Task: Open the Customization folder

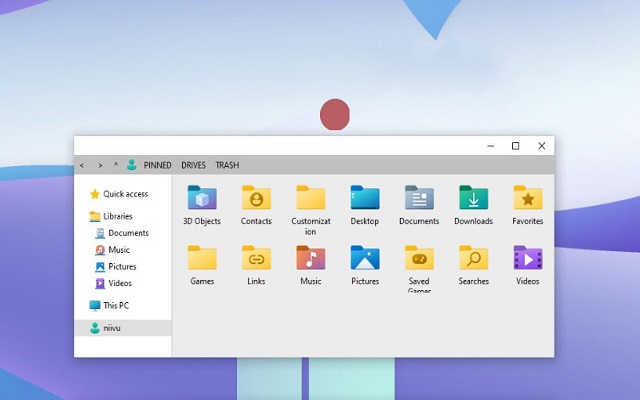Action: (x=311, y=210)
